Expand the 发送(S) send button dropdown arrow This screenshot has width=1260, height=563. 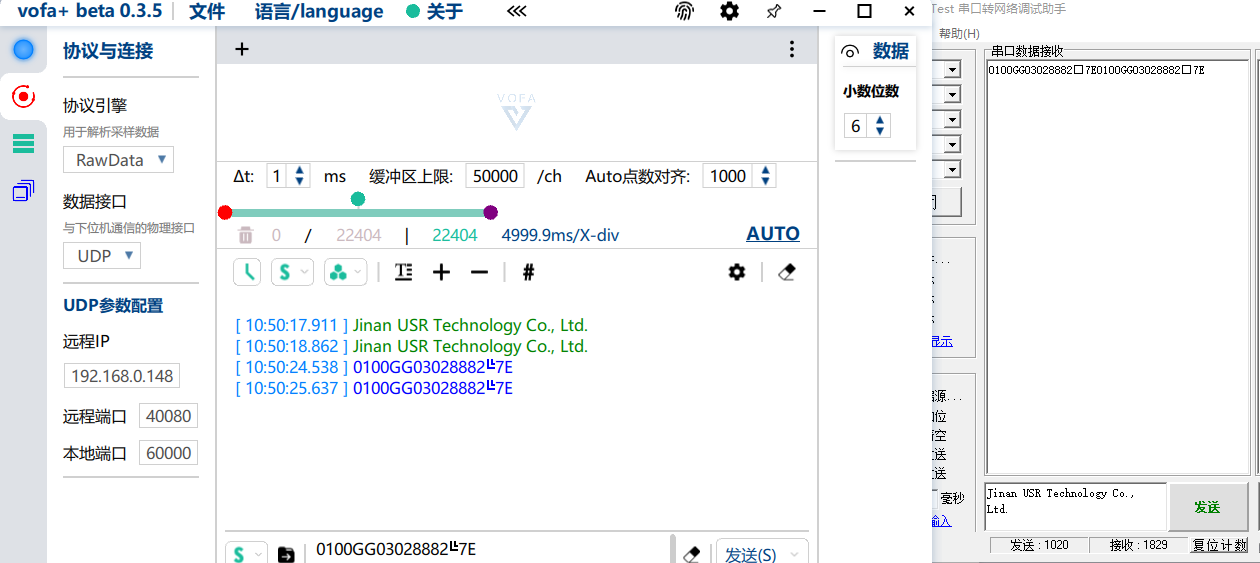pos(796,554)
